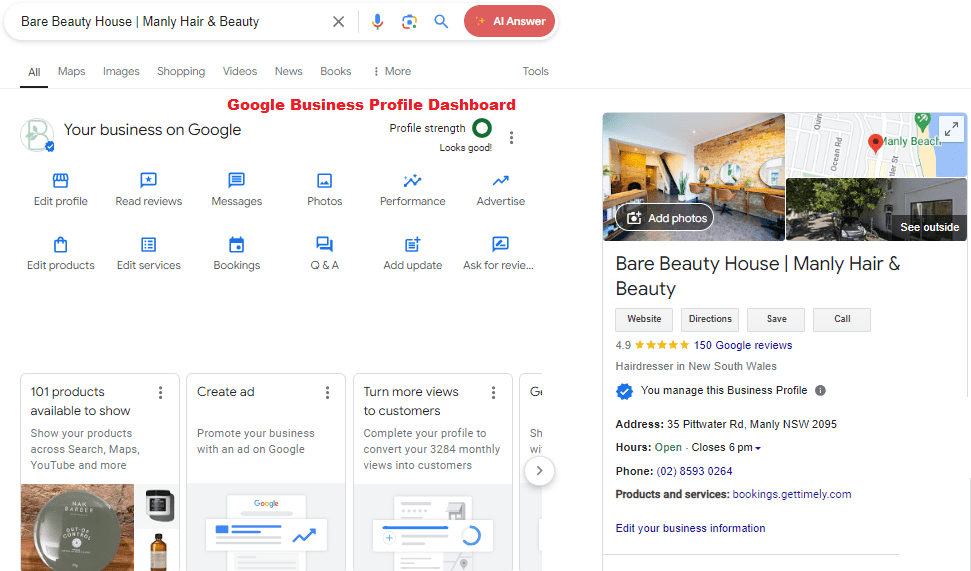This screenshot has width=971, height=571.
Task: Open the Q & A chat icon
Action: (x=324, y=244)
